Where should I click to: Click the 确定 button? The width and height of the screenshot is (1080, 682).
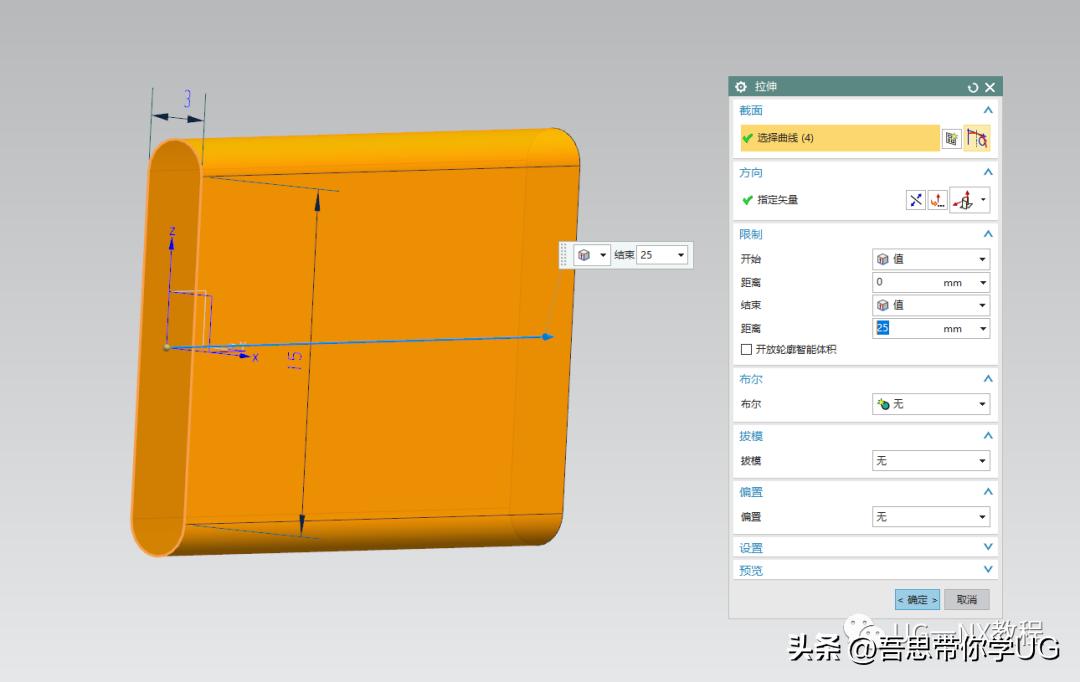click(x=917, y=600)
